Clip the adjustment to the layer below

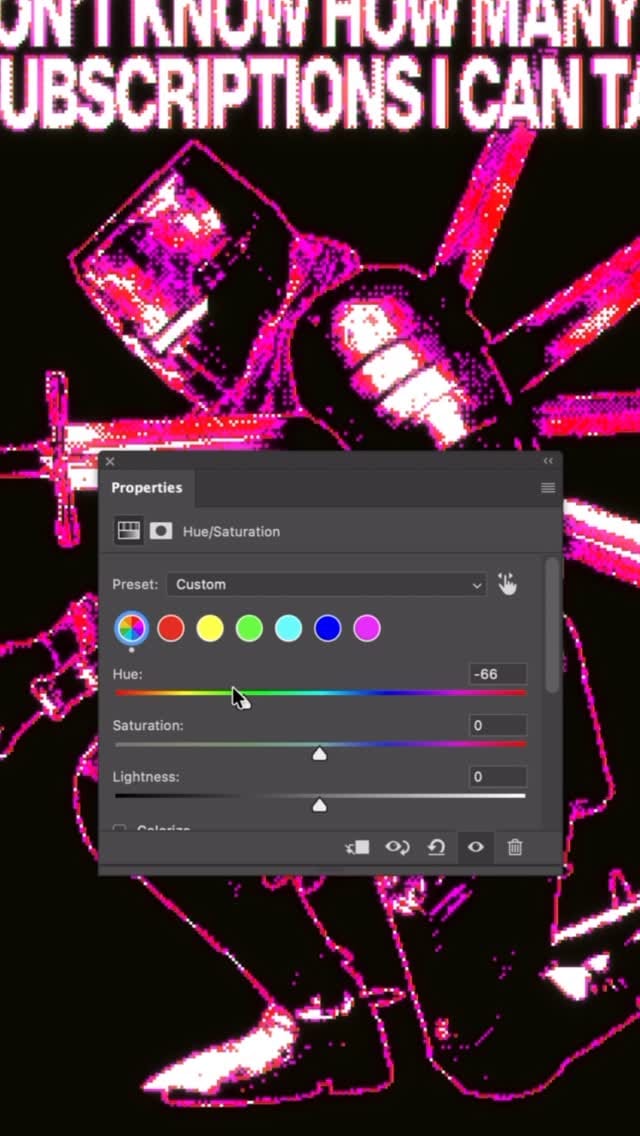[x=357, y=847]
